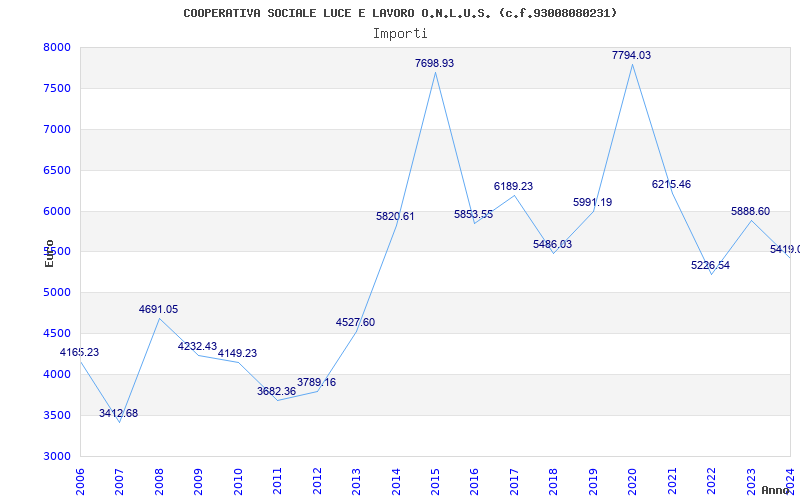Click the 5226.54 data label
Viewport: 800px width, 500px height.
coord(710,265)
